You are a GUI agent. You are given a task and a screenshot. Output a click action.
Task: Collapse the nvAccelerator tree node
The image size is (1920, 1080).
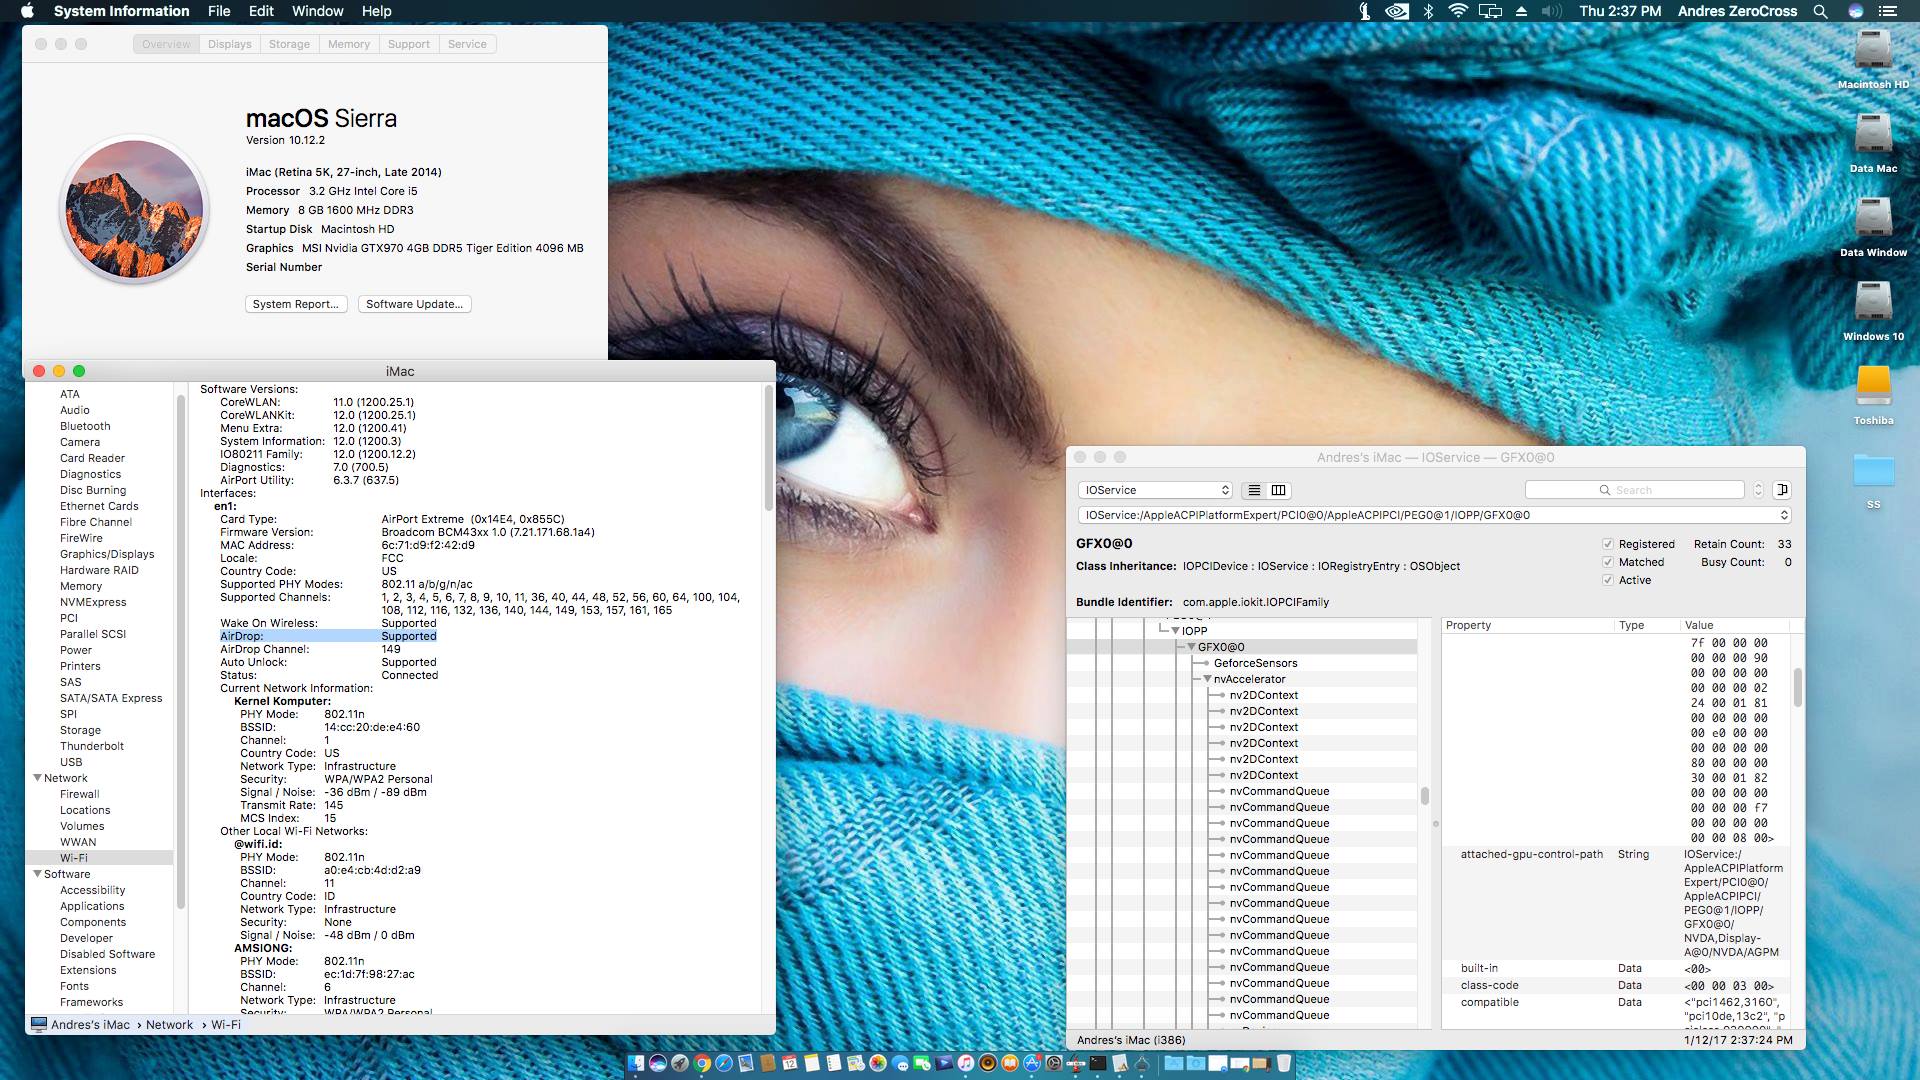pos(1207,679)
